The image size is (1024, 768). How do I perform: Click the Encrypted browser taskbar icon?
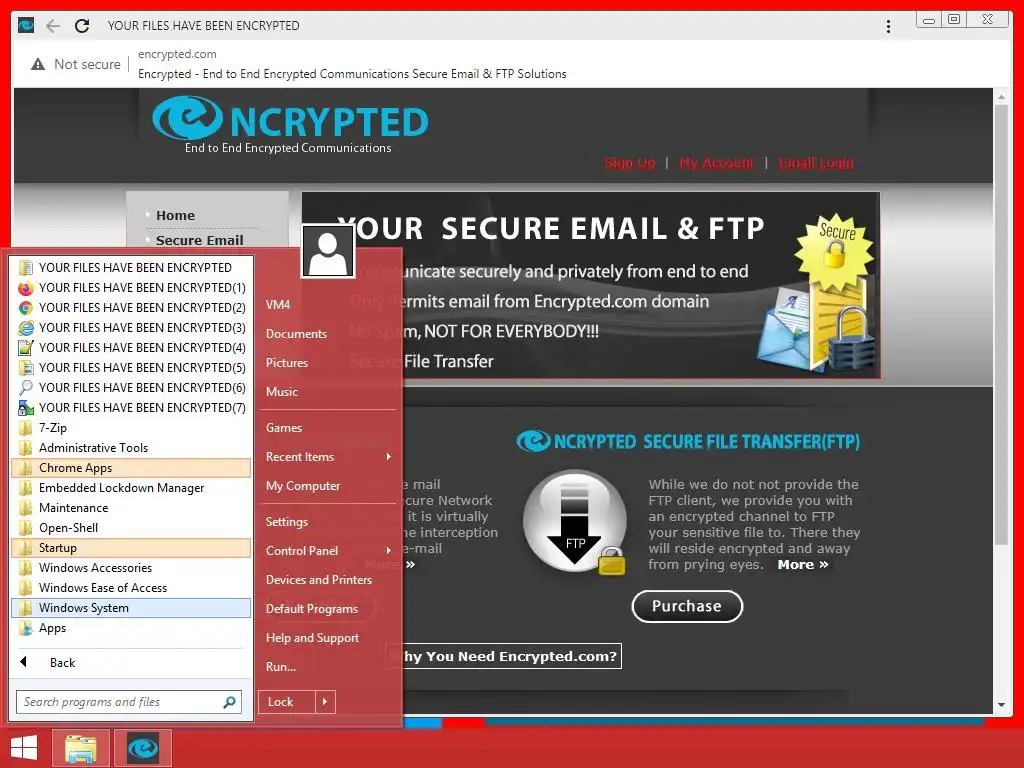coord(143,748)
